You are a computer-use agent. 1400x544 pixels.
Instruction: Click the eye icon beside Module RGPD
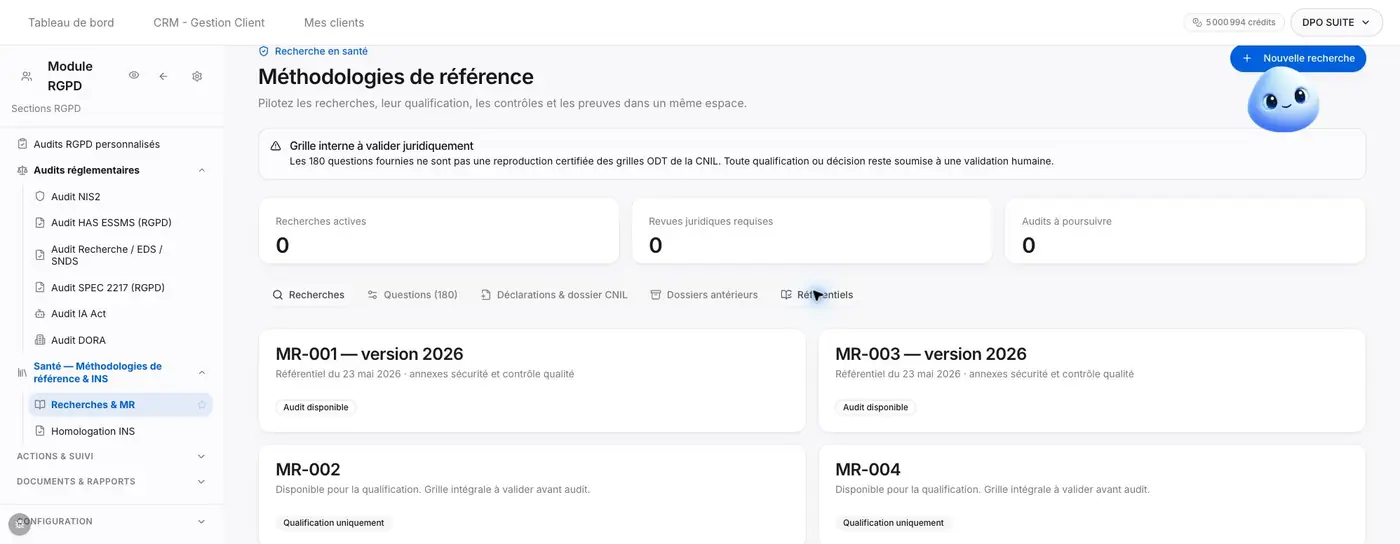tap(133, 76)
